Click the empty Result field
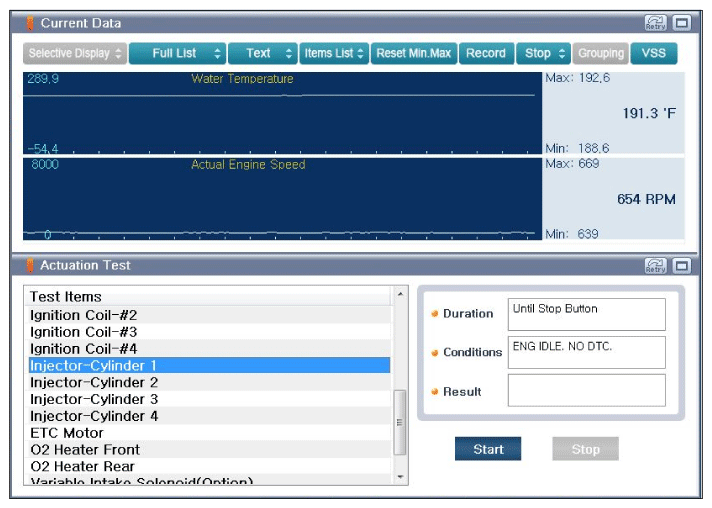The width and height of the screenshot is (712, 508). point(586,390)
